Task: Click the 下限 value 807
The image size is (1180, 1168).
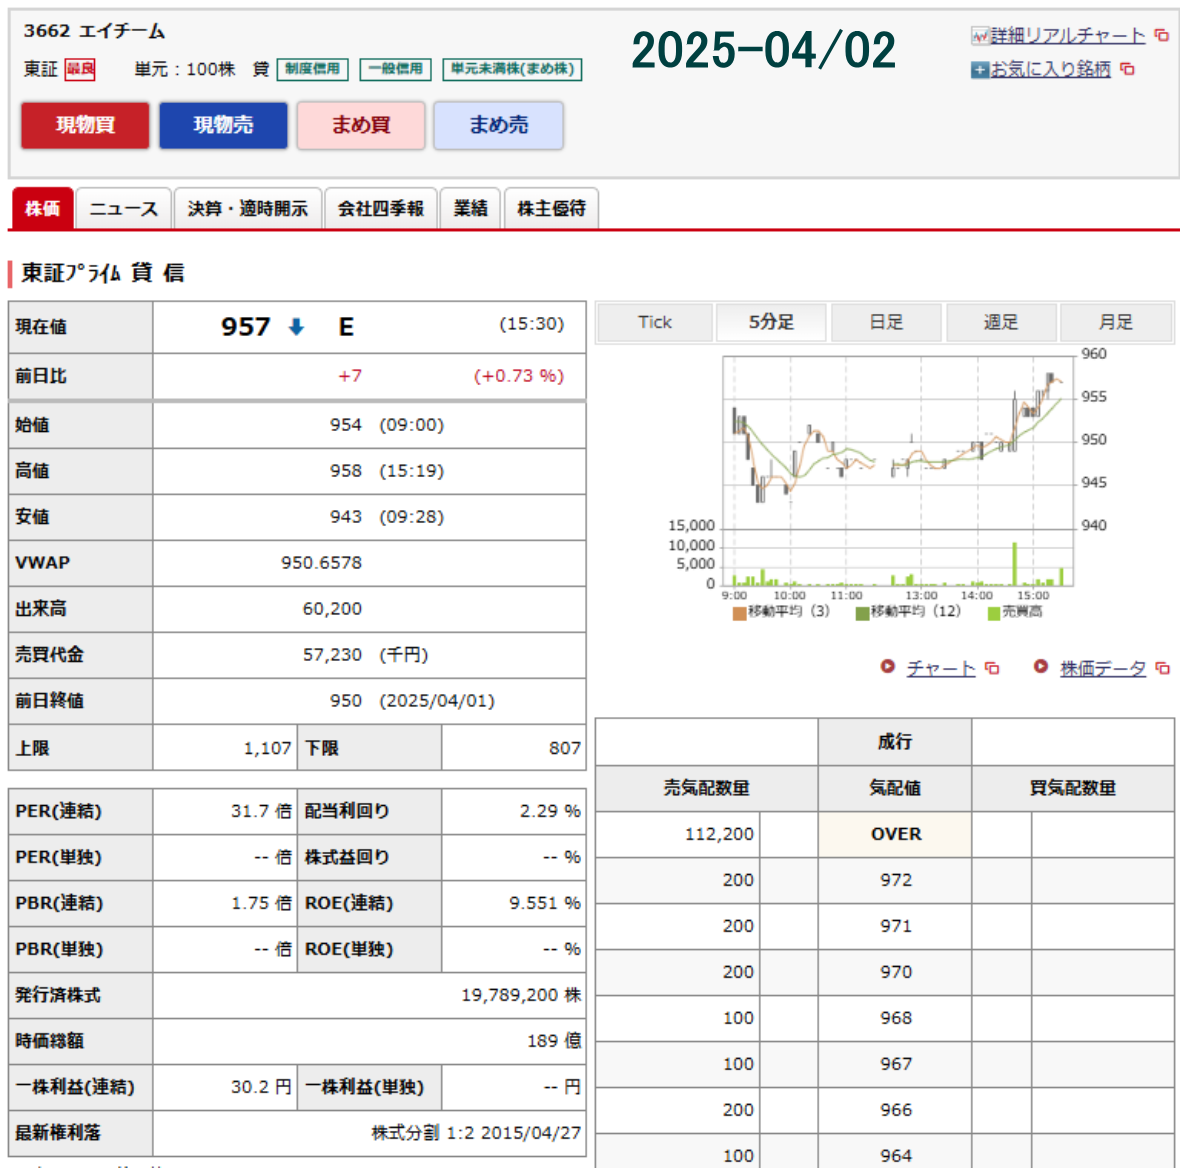Action: point(564,748)
